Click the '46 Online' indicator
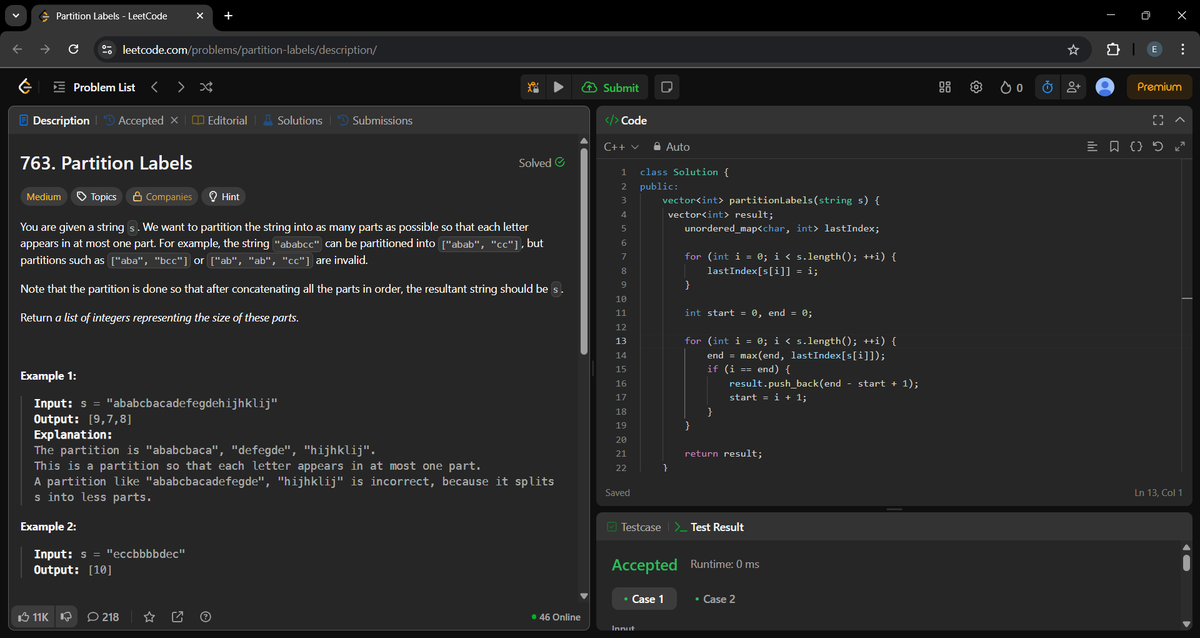Image resolution: width=1200 pixels, height=638 pixels. coord(555,617)
